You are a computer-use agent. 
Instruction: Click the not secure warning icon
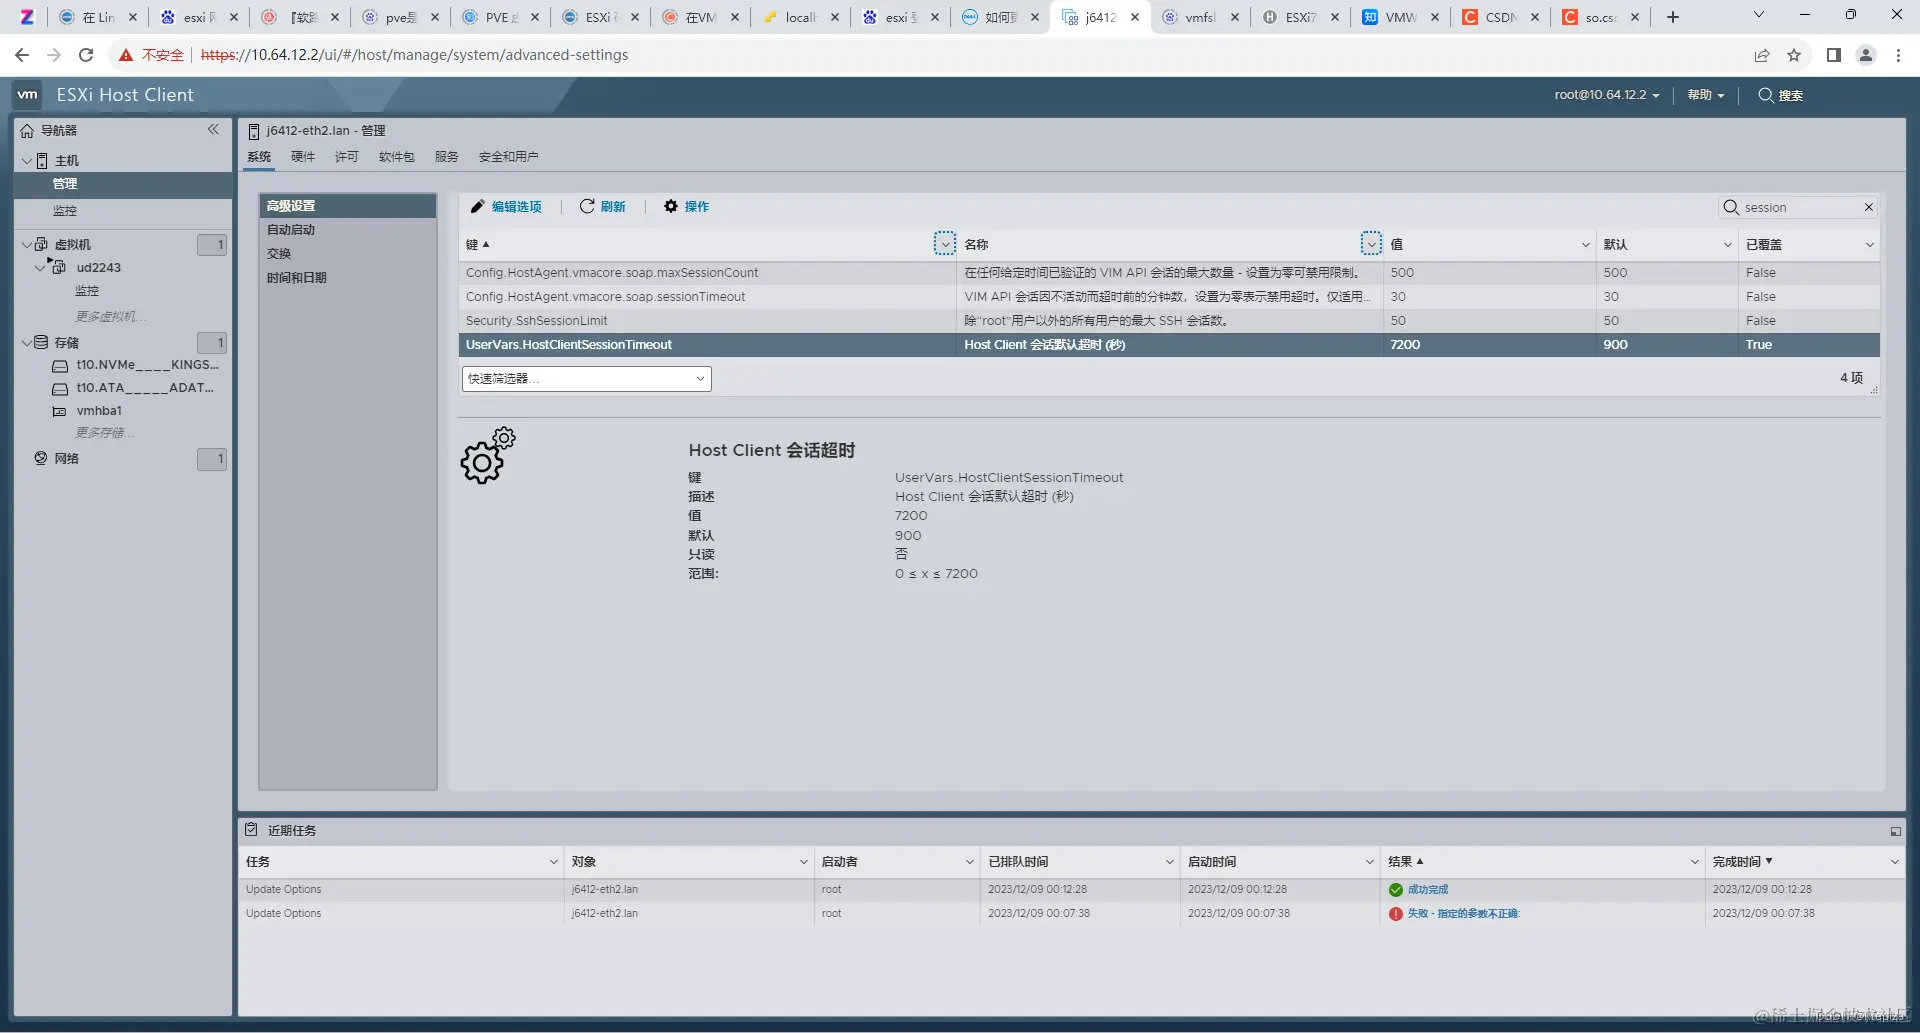pyautogui.click(x=125, y=55)
